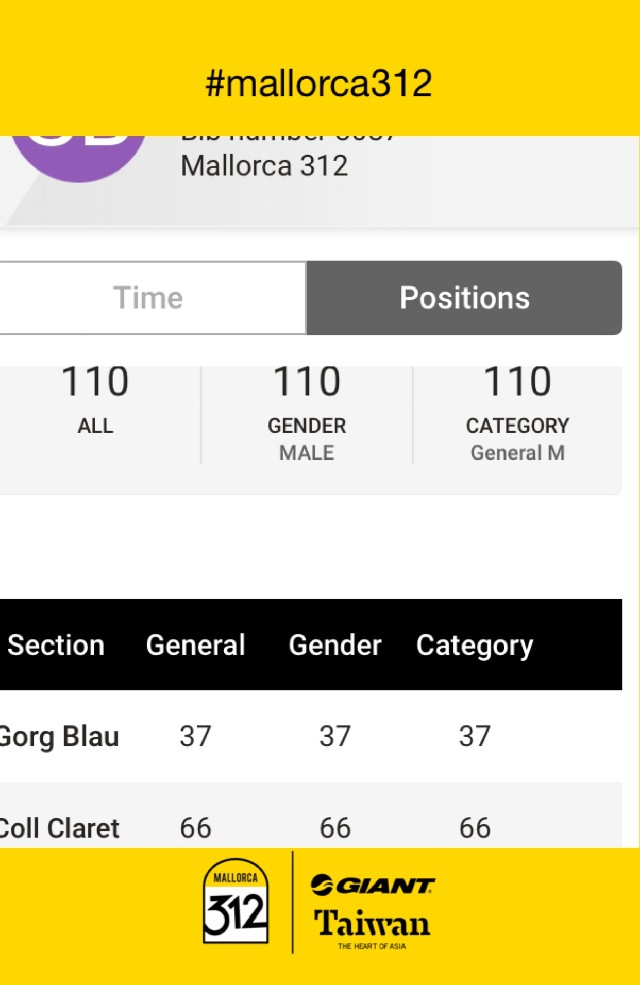
Task: Tap the GENDER MALE position stat
Action: [306, 412]
